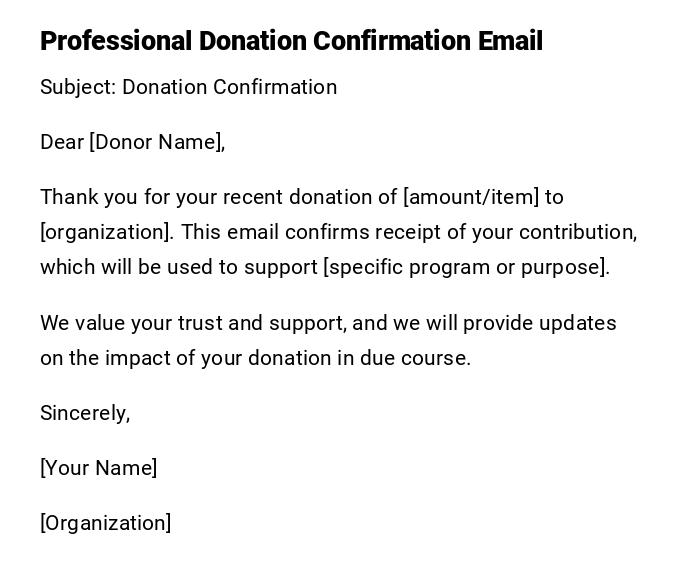Click the Professional Donation Confirmation Email heading
The width and height of the screenshot is (700, 586).
291,41
